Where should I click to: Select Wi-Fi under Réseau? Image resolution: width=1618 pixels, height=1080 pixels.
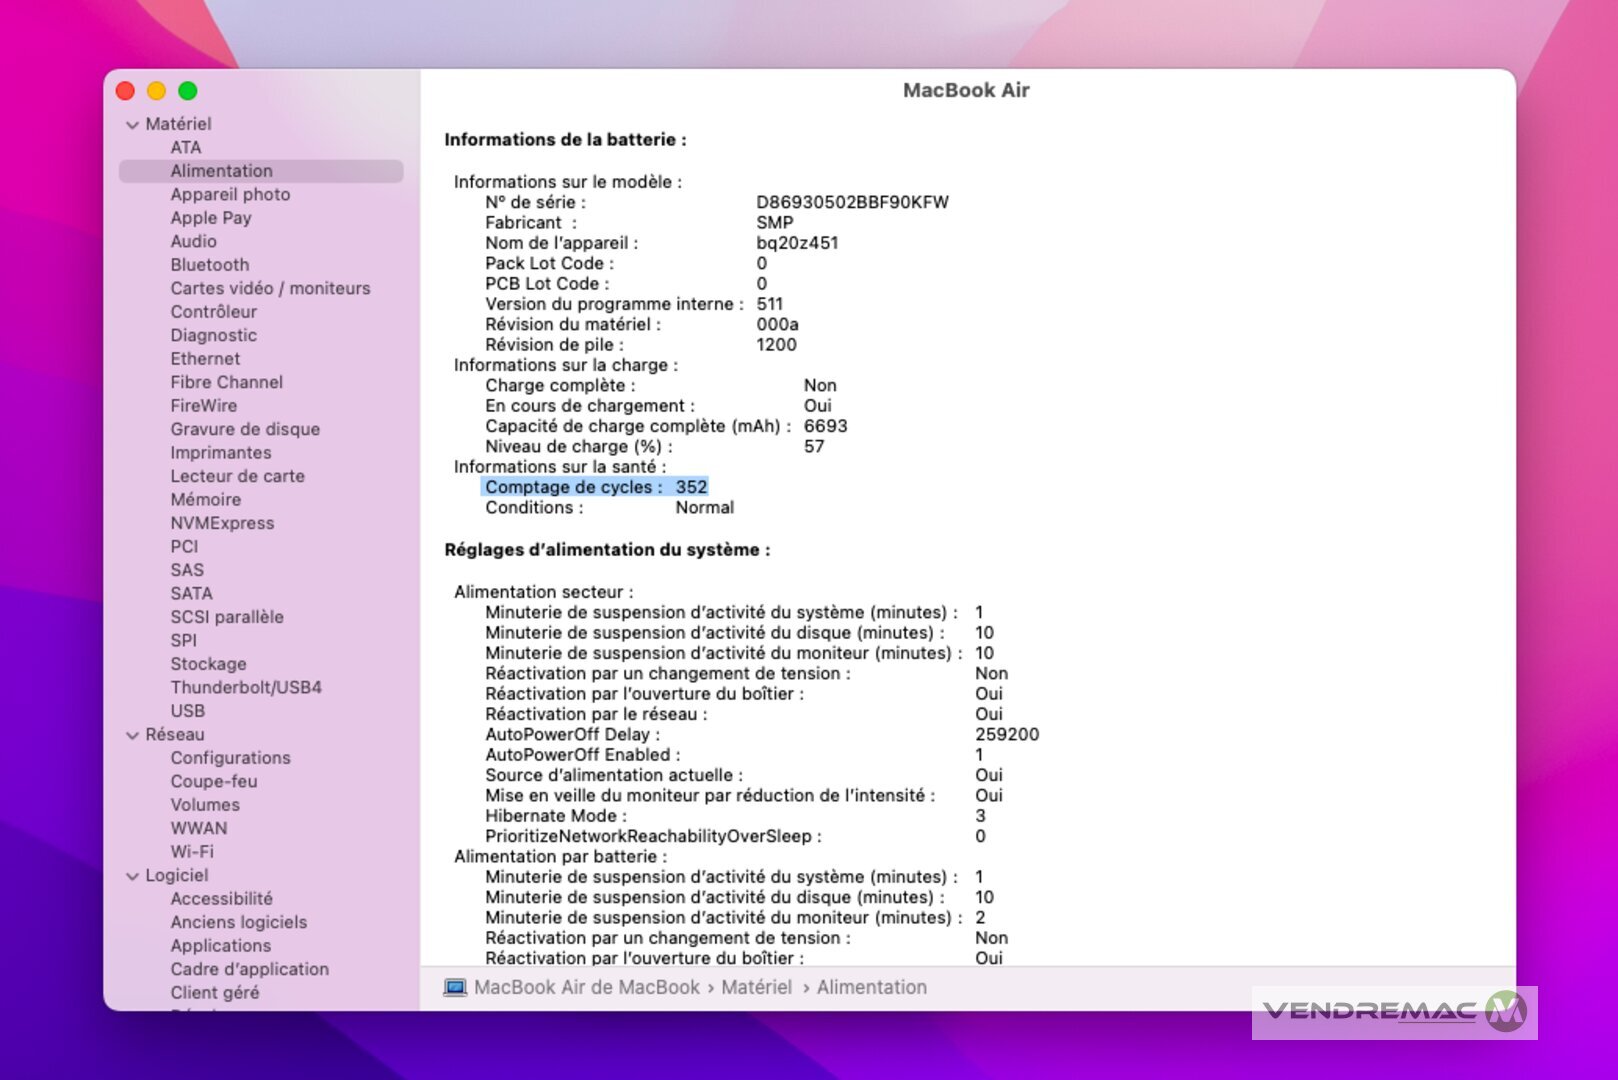pos(192,852)
